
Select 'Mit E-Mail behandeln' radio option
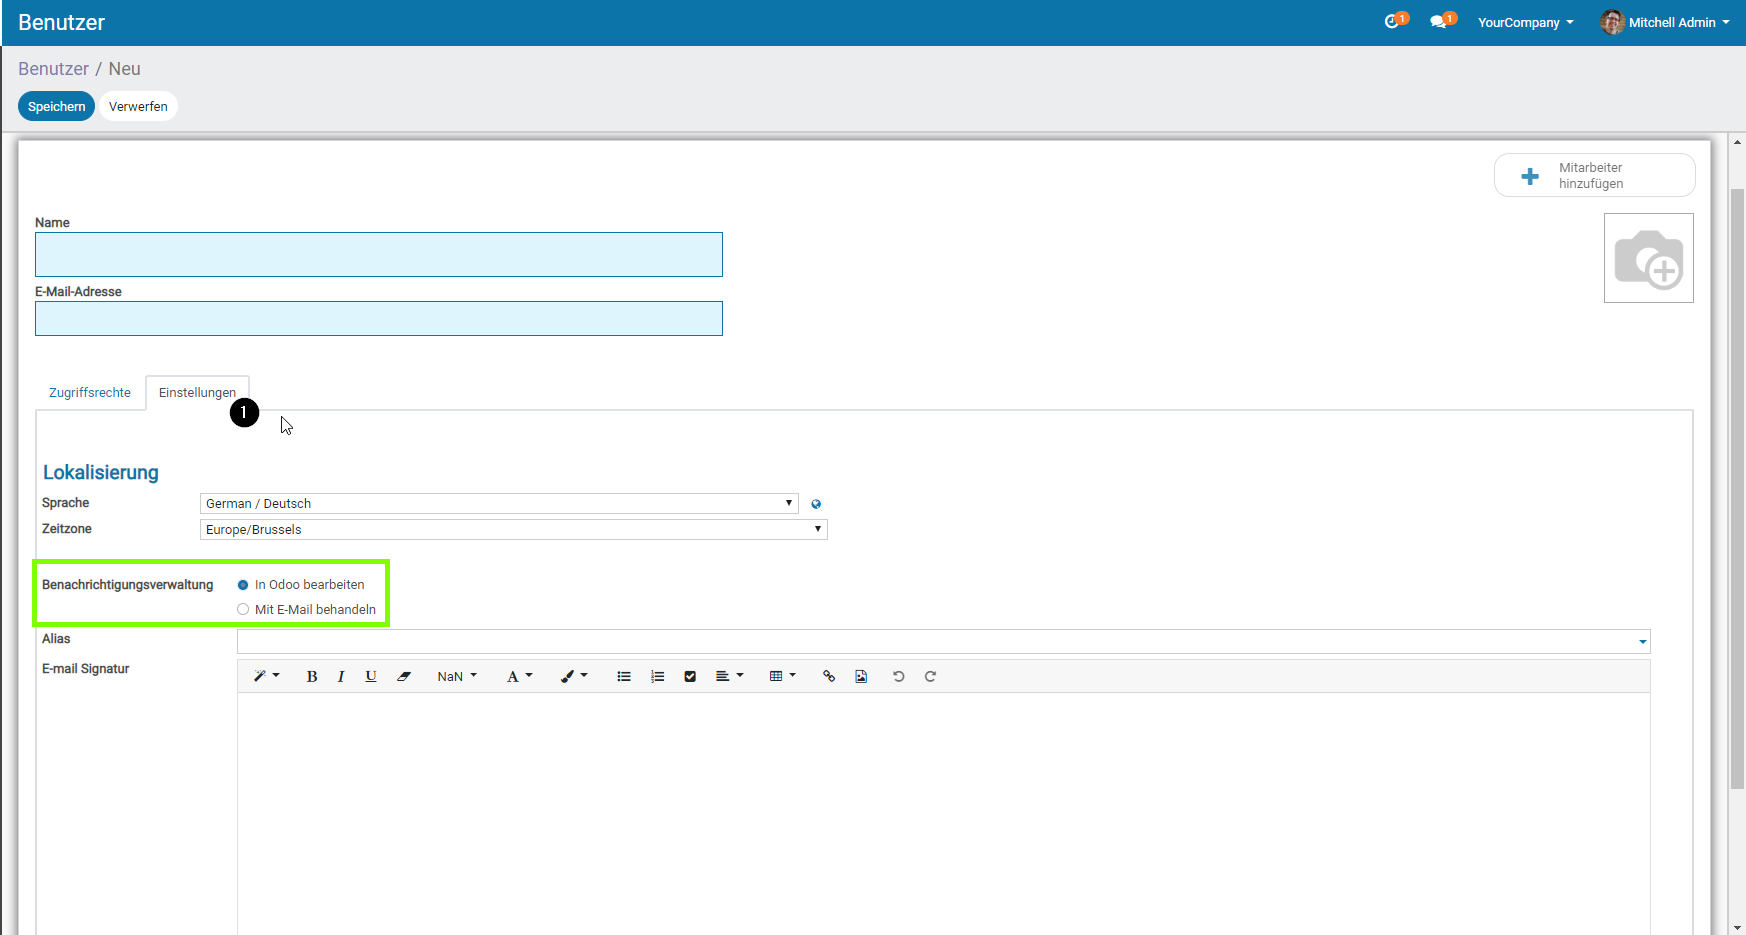(x=243, y=610)
